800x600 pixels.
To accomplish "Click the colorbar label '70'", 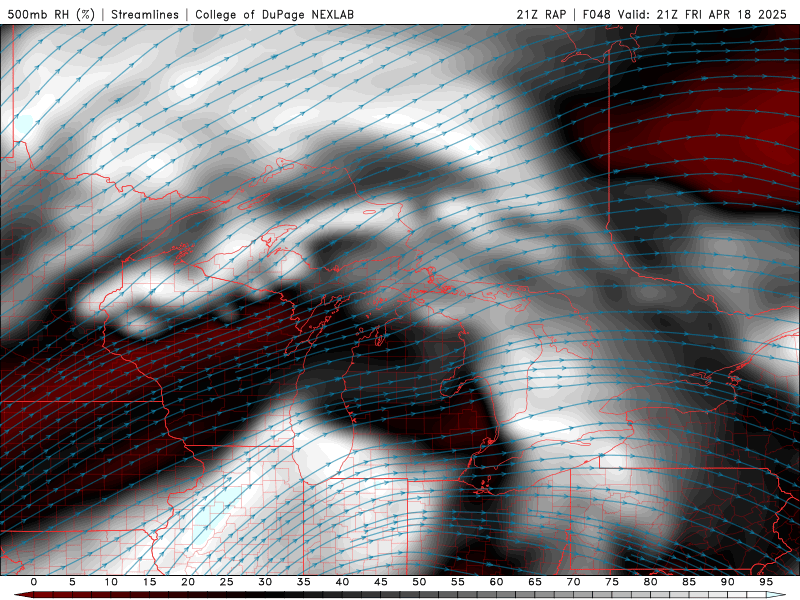I will [x=573, y=582].
